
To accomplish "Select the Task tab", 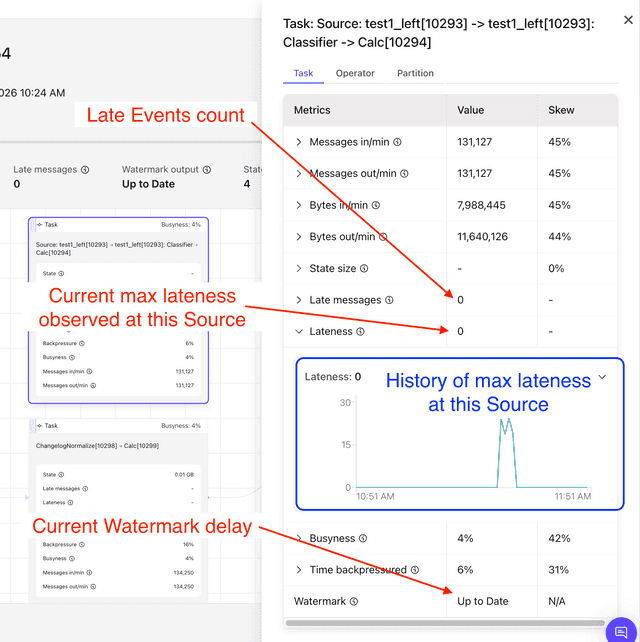I will coord(303,73).
